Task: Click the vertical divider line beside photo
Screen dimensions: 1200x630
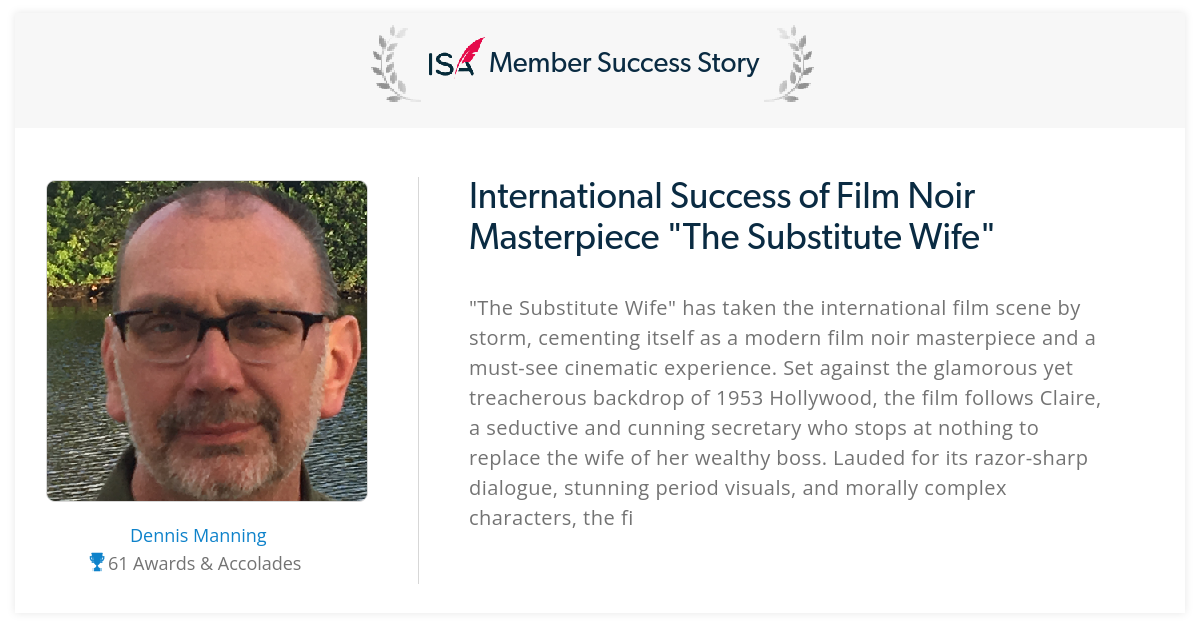Action: click(418, 380)
